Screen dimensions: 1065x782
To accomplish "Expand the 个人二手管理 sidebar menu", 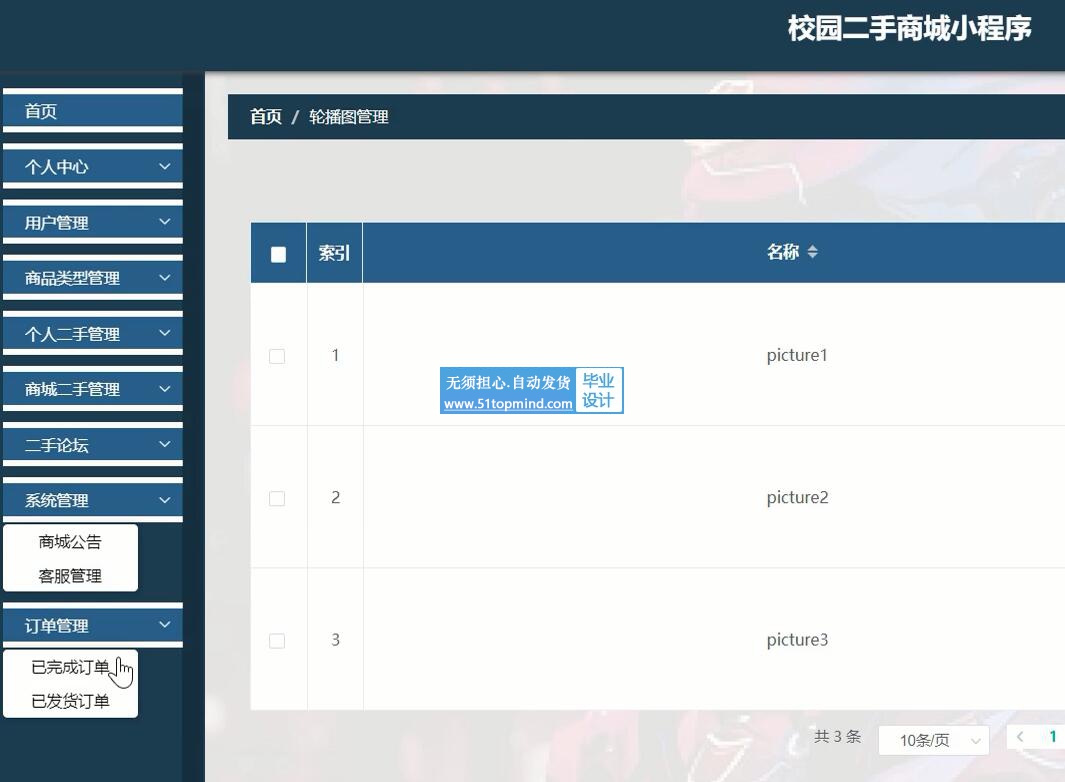I will coord(92,334).
